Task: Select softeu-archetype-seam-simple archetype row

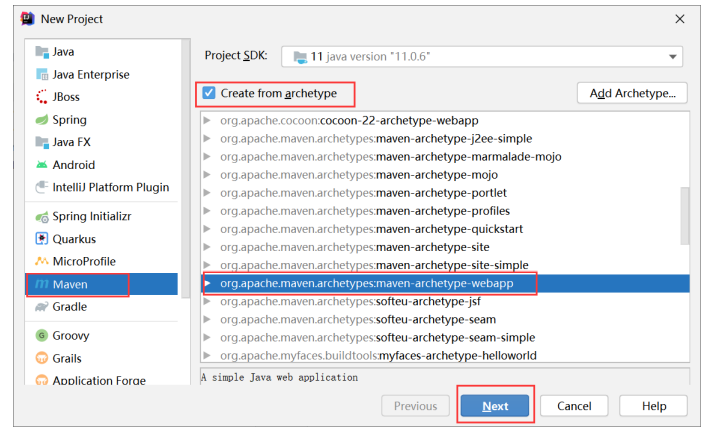Action: pyautogui.click(x=445, y=337)
